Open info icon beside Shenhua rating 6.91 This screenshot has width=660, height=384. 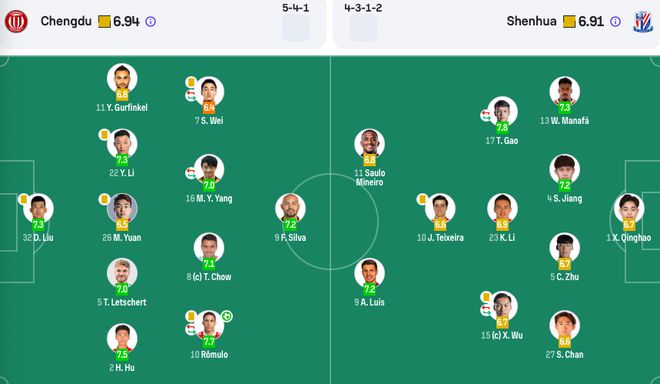[615, 21]
